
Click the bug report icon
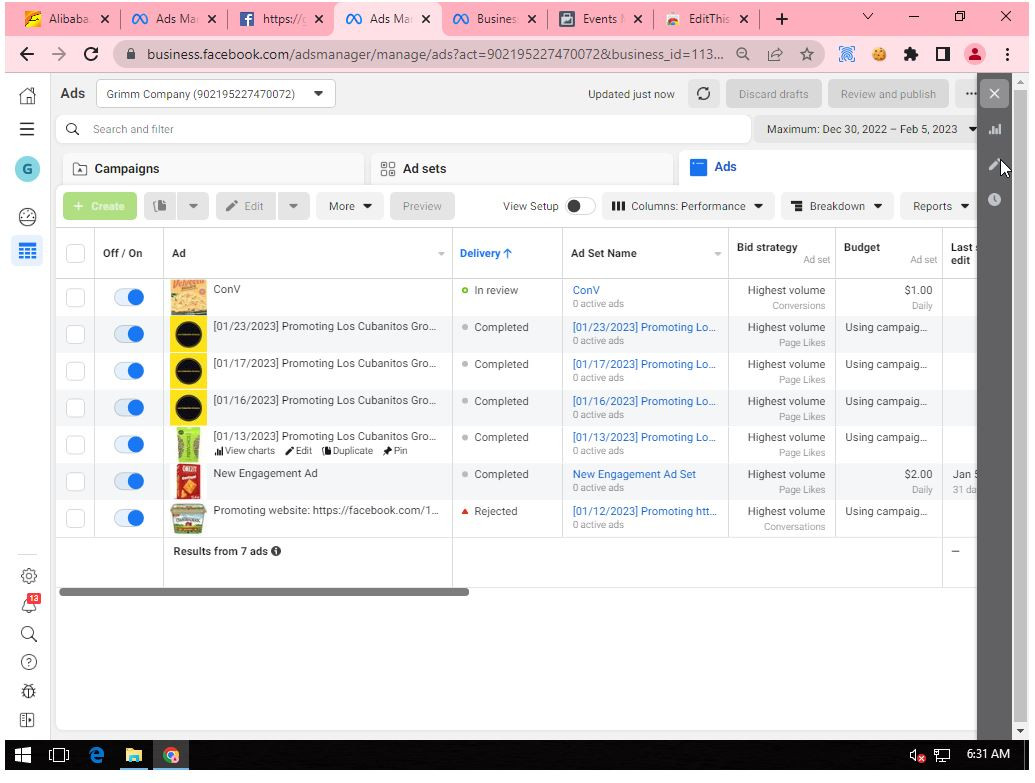pyautogui.click(x=28, y=691)
